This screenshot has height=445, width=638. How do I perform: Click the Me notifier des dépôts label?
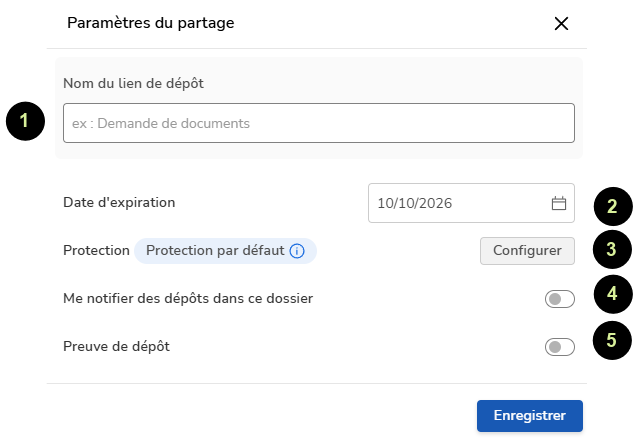[188, 299]
